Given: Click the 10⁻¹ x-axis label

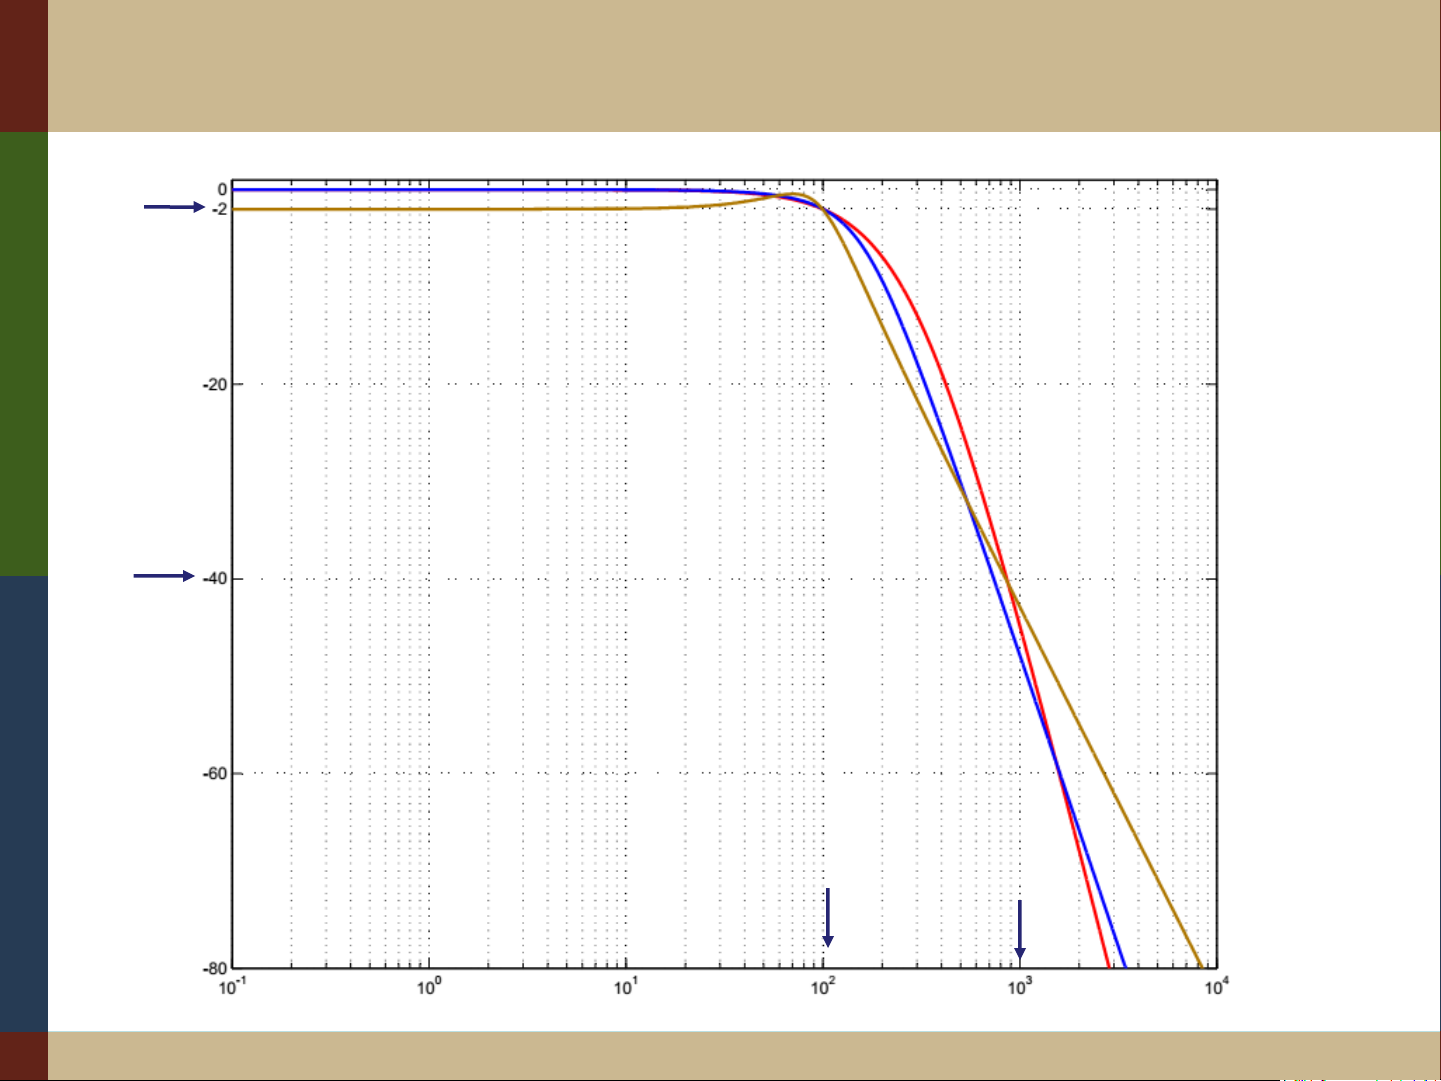Looking at the screenshot, I should (x=233, y=988).
